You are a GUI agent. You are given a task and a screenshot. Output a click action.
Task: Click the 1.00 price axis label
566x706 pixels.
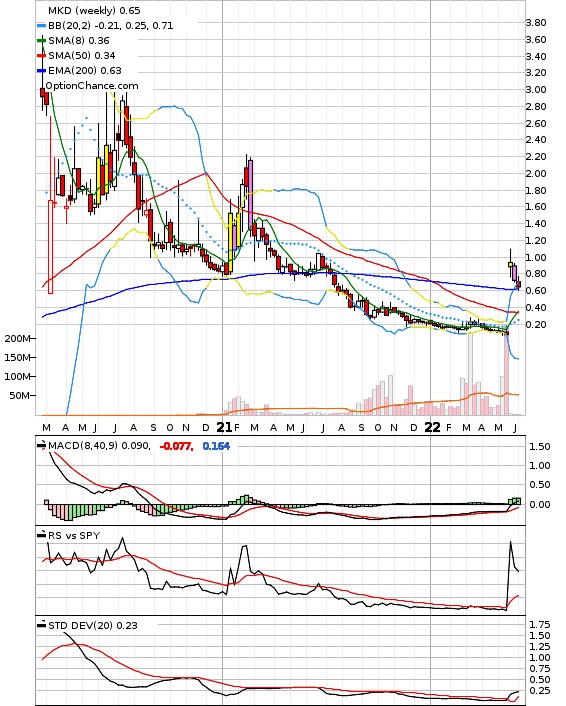(x=536, y=258)
